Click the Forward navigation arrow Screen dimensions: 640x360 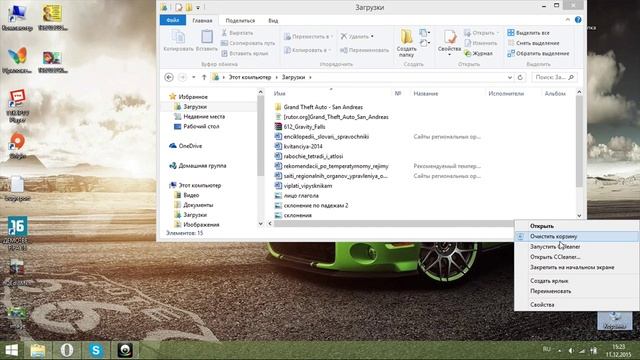point(182,77)
